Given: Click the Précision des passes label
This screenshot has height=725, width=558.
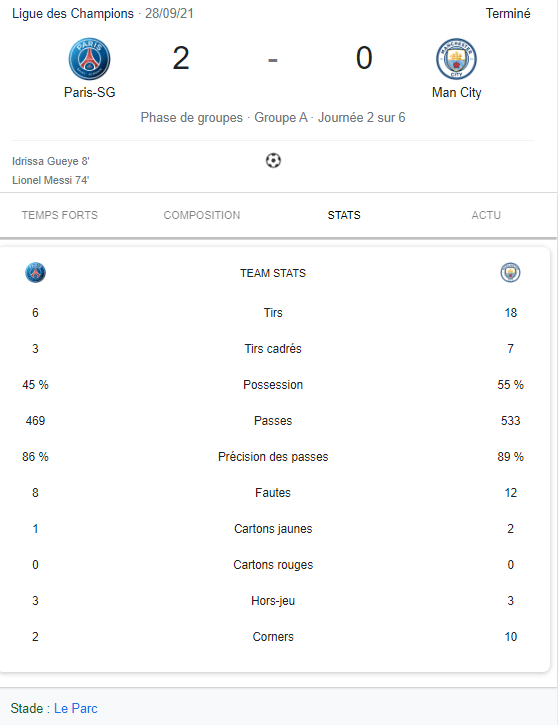Looking at the screenshot, I should [273, 457].
